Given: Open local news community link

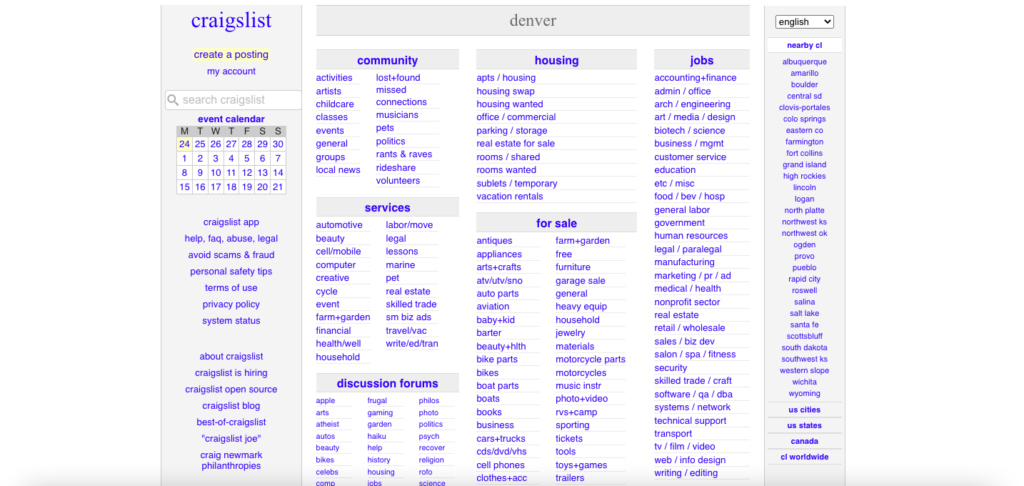Looking at the screenshot, I should (x=338, y=170).
